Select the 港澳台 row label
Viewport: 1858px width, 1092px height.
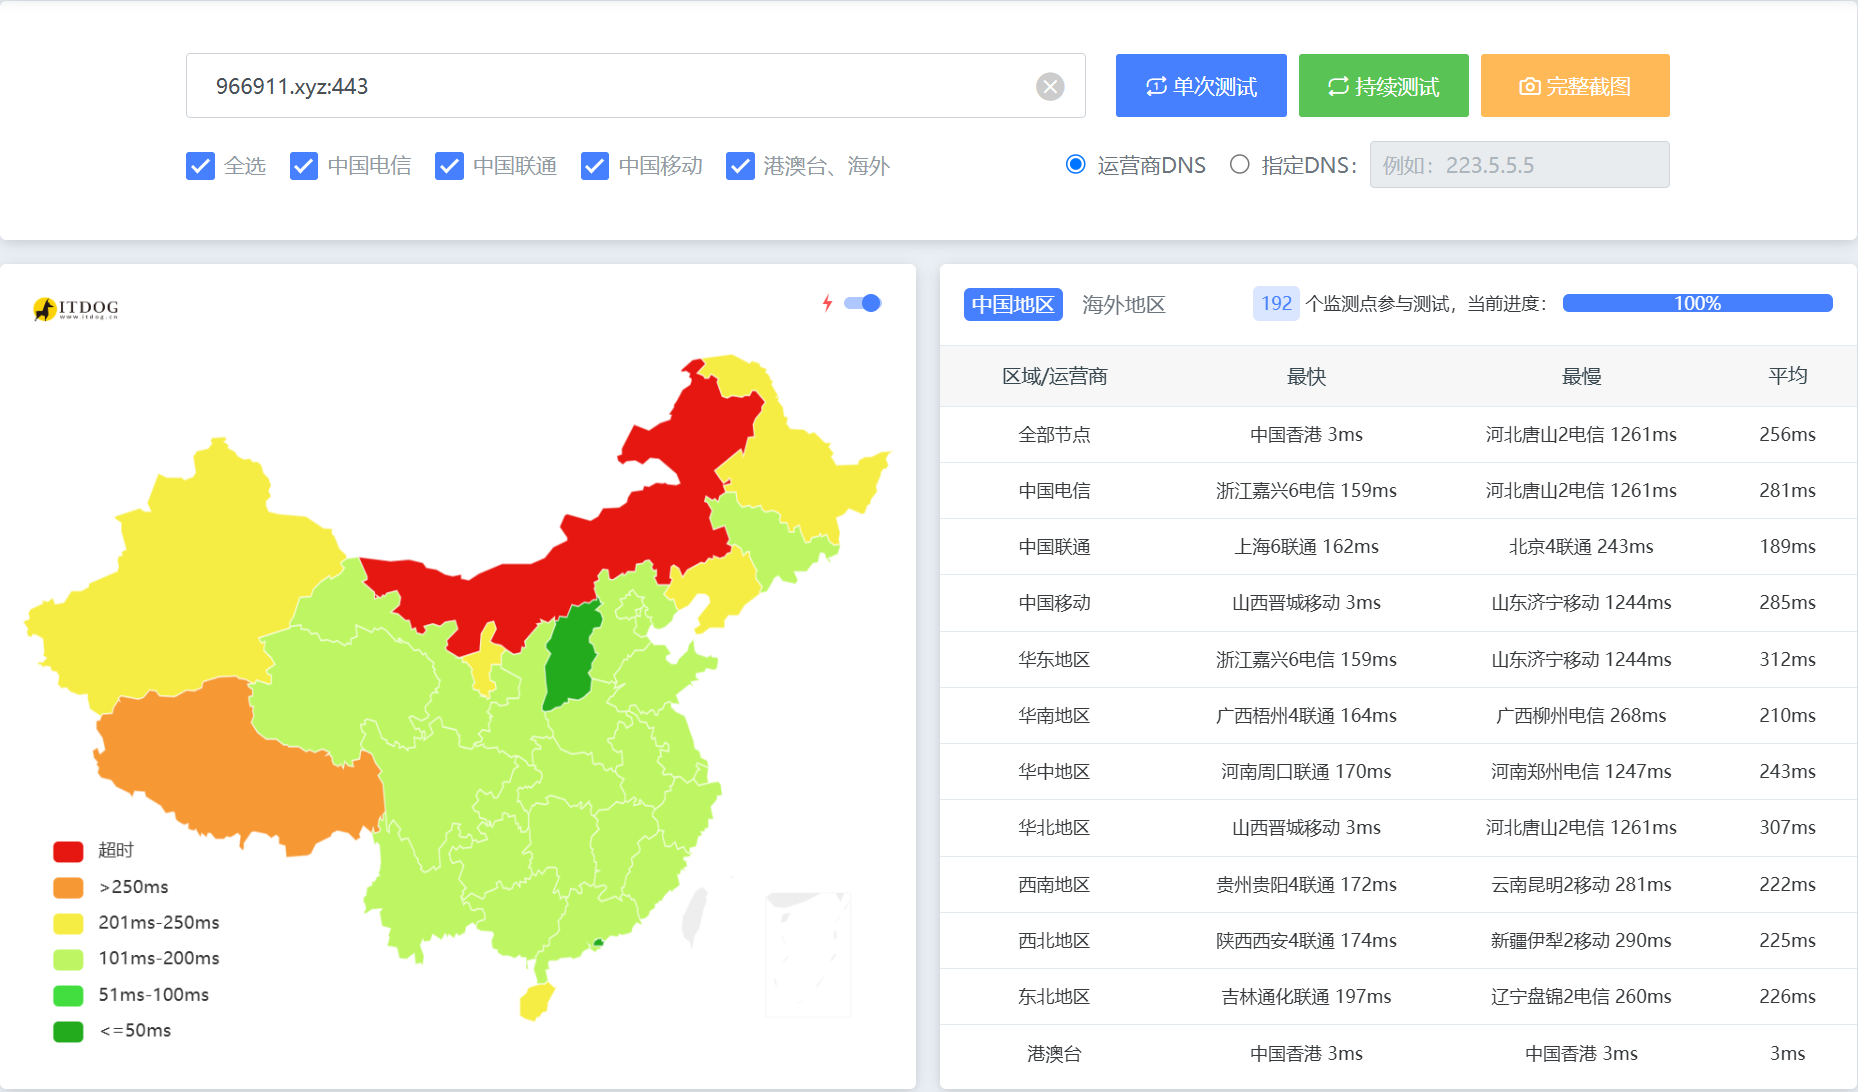pyautogui.click(x=1054, y=1053)
